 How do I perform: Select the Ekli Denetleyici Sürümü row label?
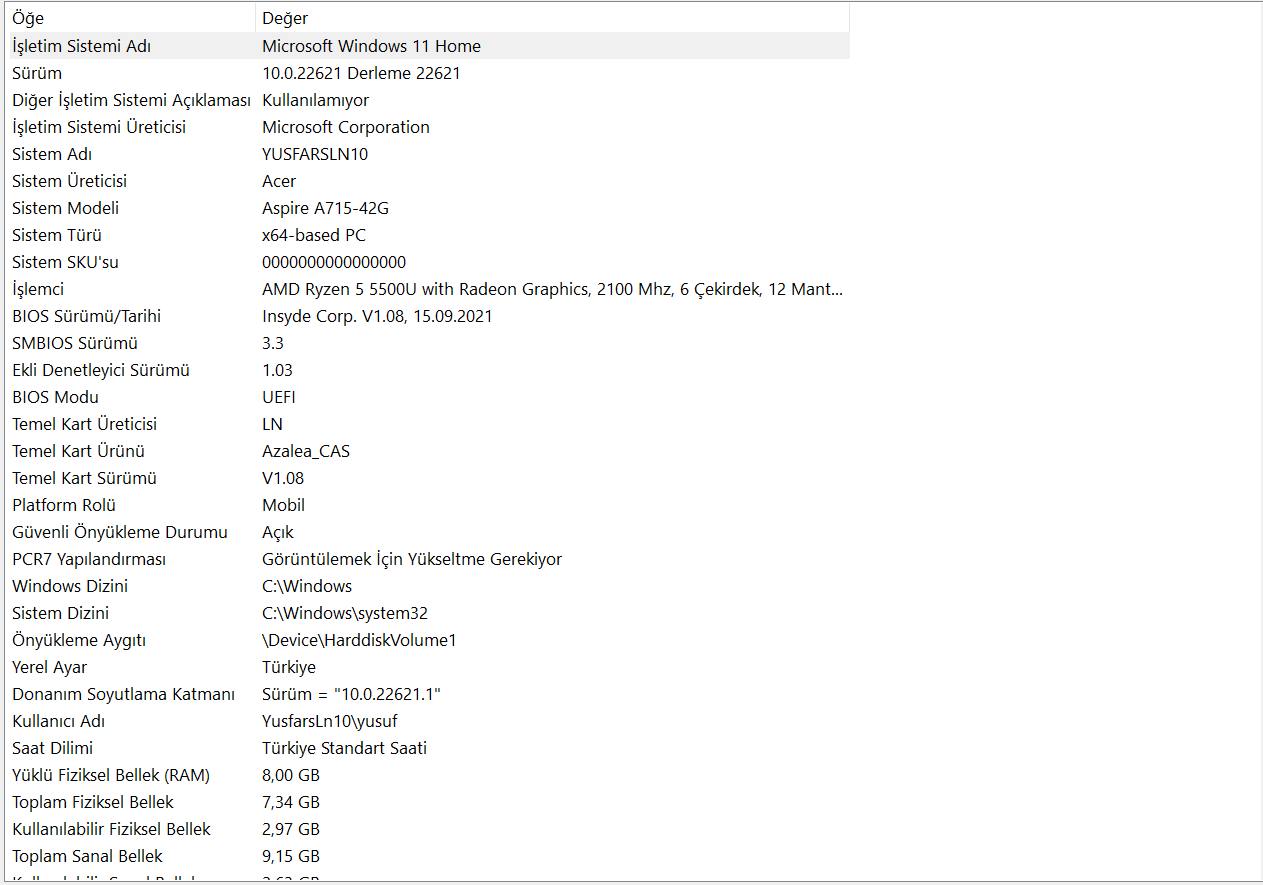100,370
